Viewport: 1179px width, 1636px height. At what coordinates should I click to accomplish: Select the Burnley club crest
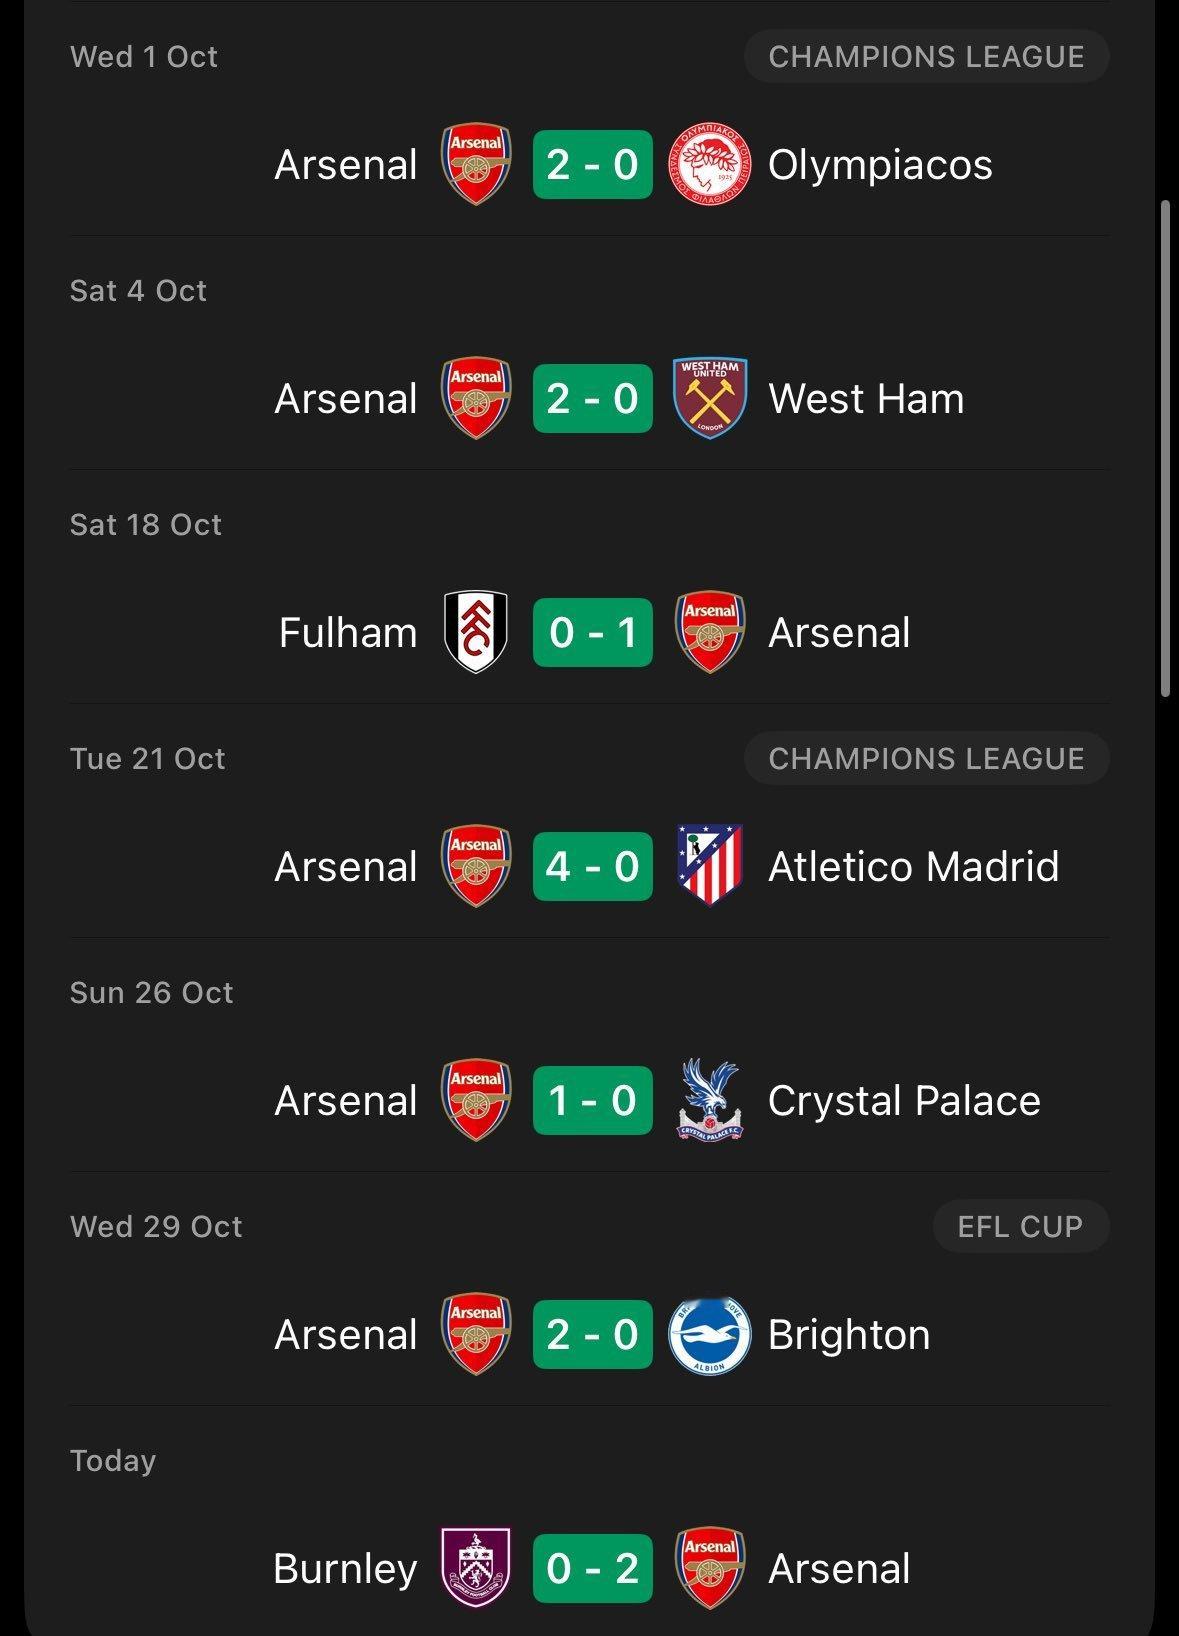coord(476,1568)
